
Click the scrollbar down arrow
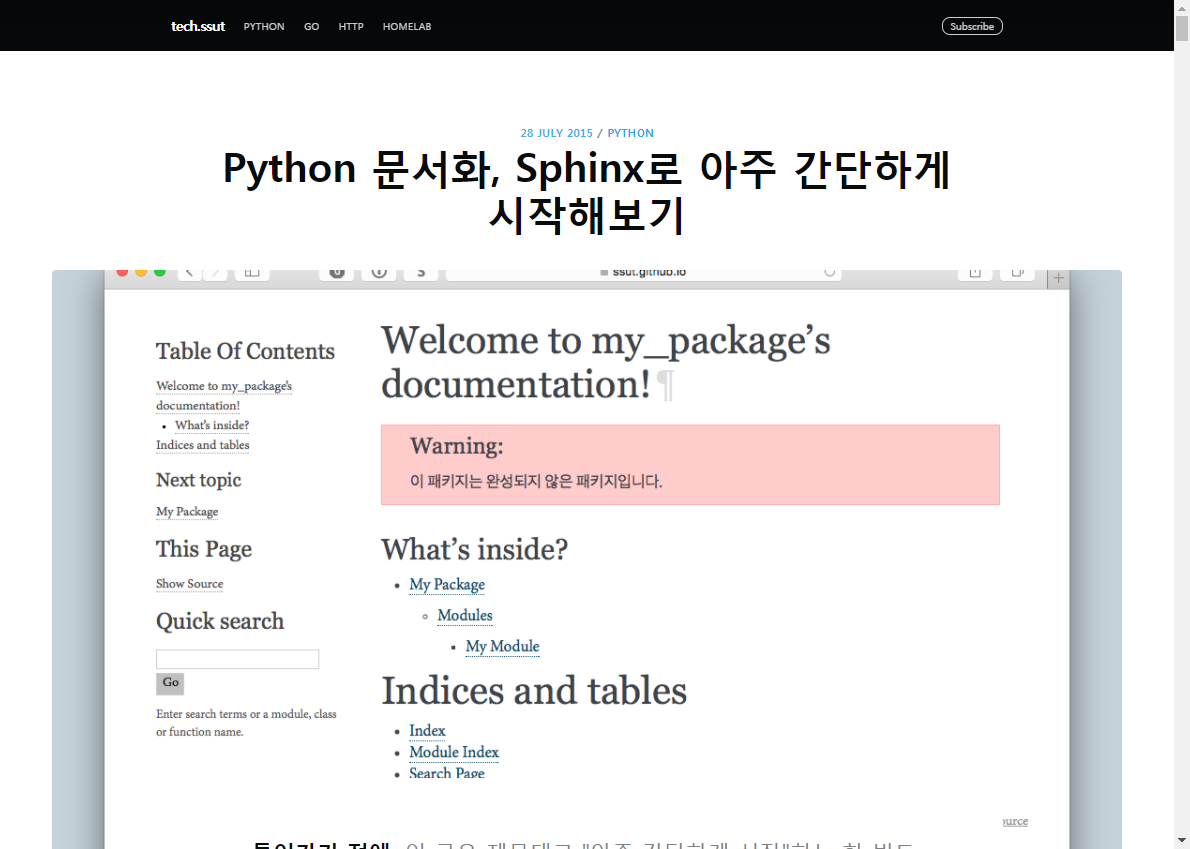(1181, 840)
